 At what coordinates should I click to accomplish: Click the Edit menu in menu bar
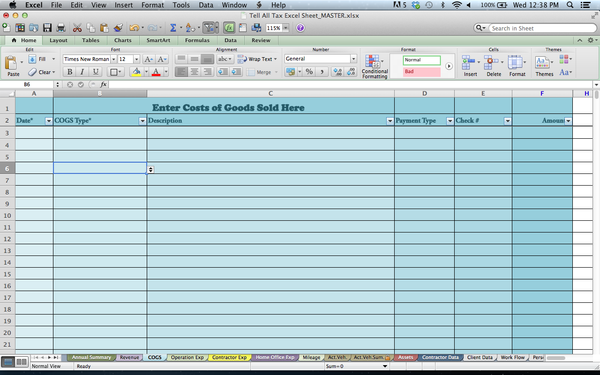(77, 5)
